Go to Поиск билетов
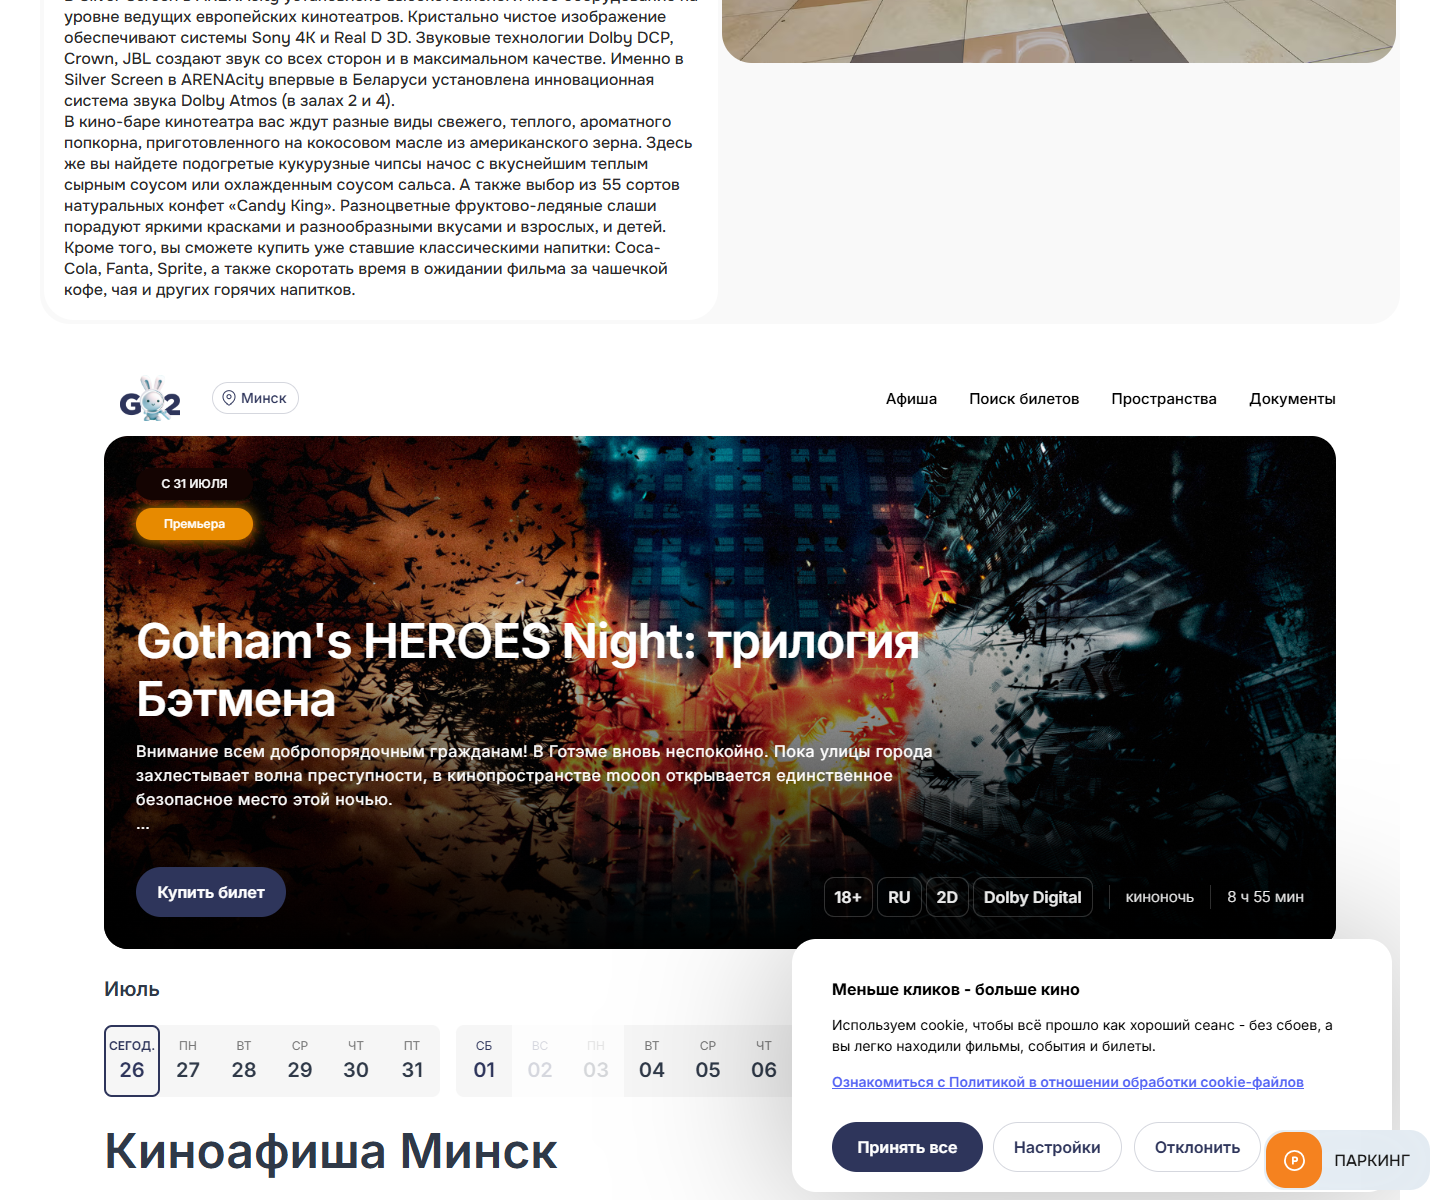 pos(1024,399)
